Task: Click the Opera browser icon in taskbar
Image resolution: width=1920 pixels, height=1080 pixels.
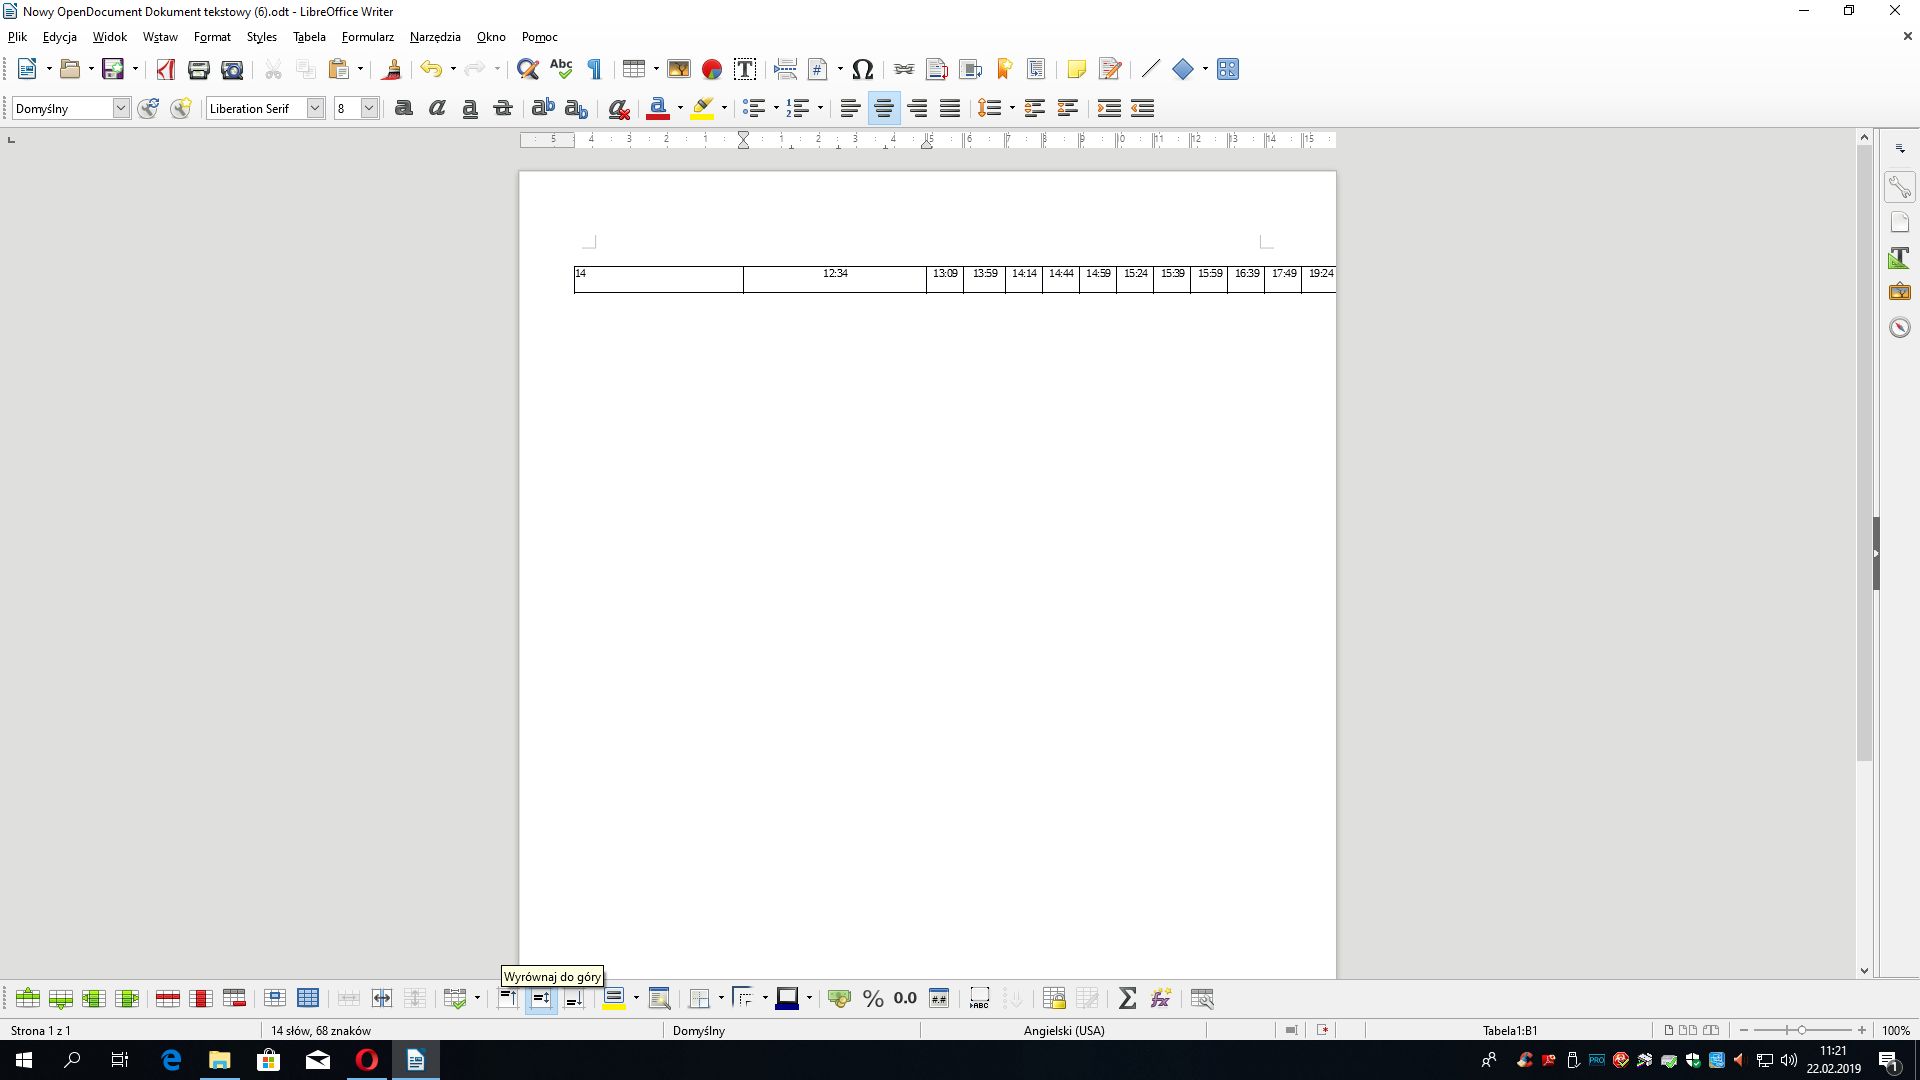Action: click(367, 1060)
